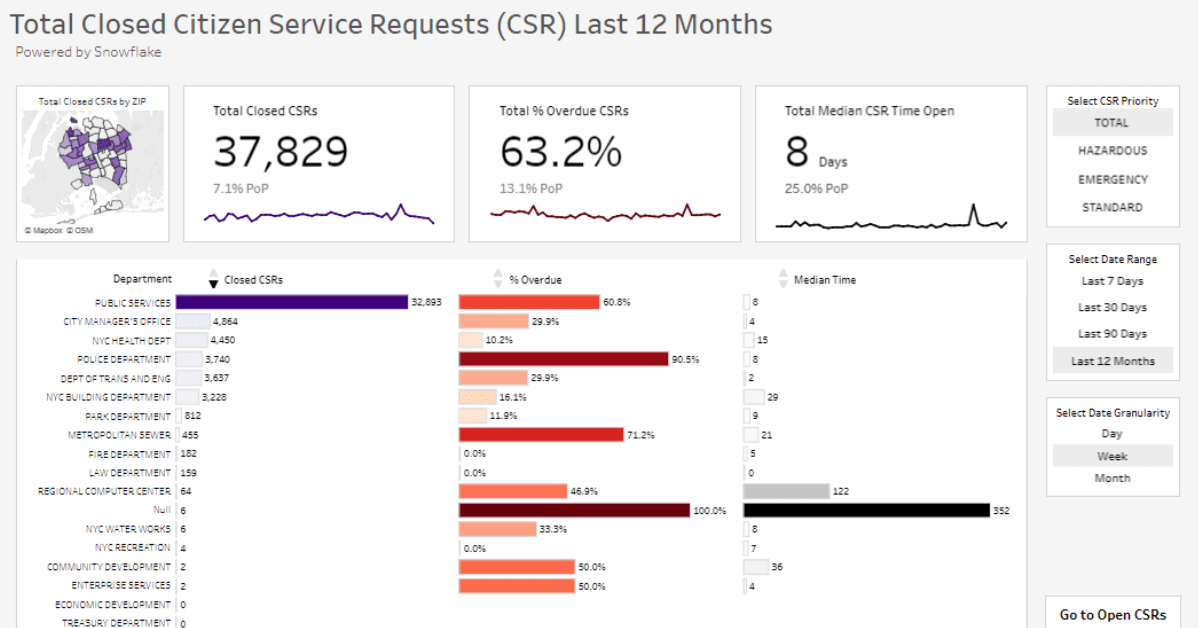Select the purple Public Services bar
1200x628 pixels.
click(292, 302)
